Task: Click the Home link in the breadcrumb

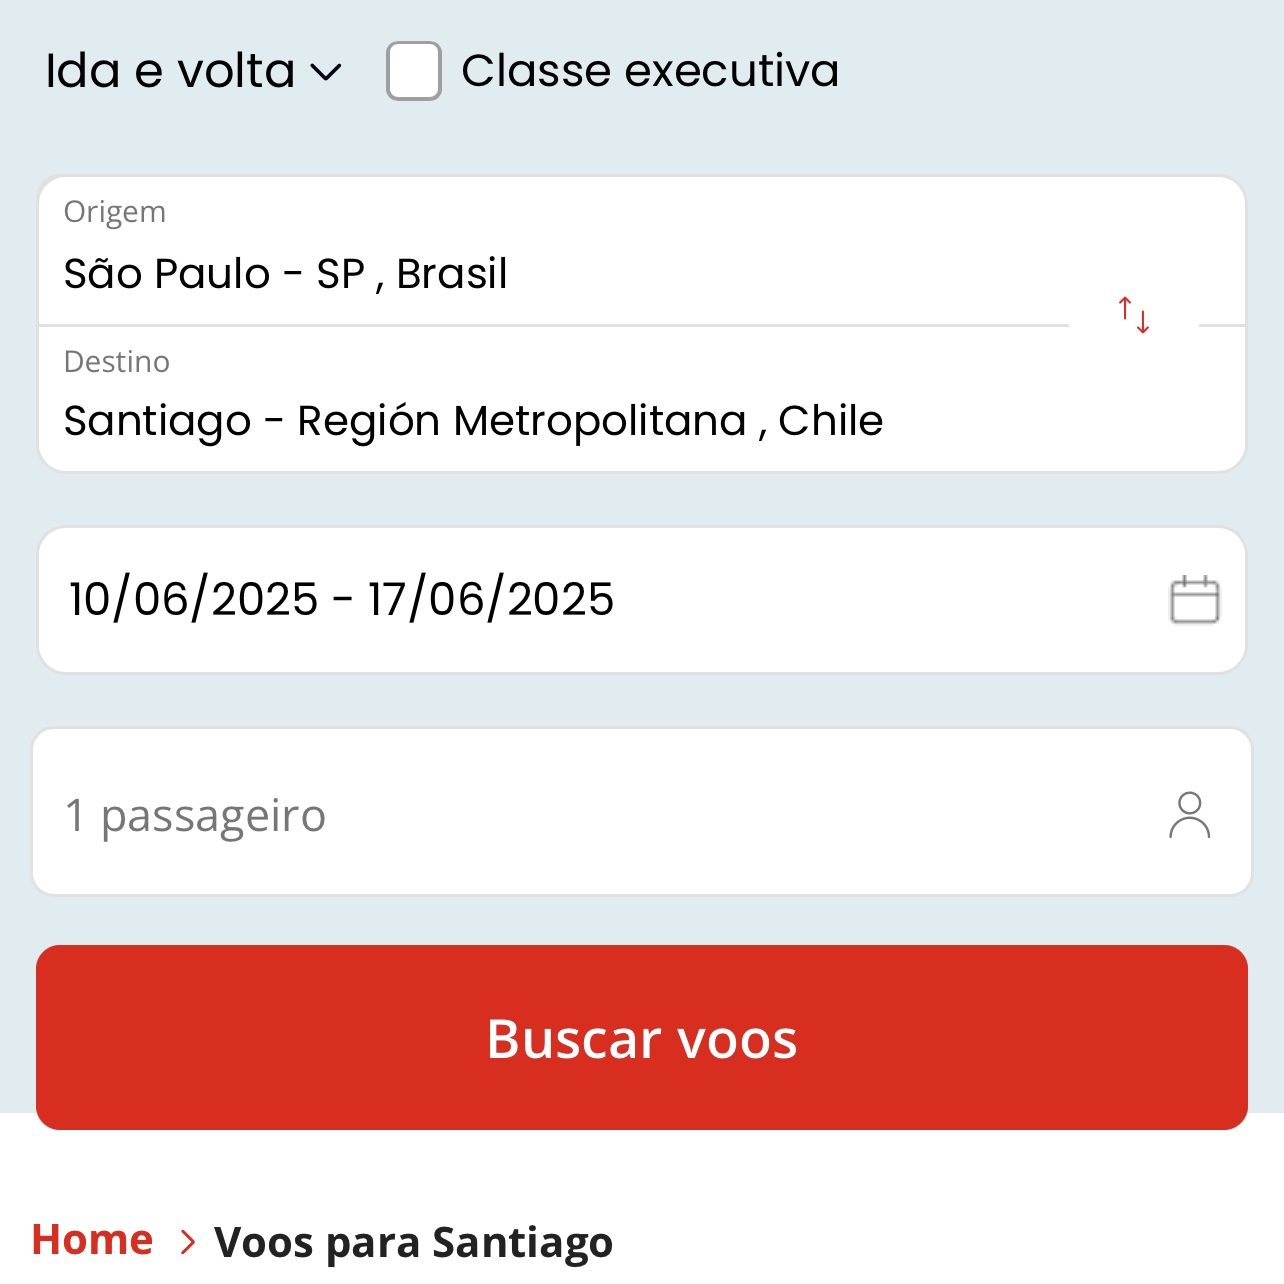Action: click(91, 1239)
